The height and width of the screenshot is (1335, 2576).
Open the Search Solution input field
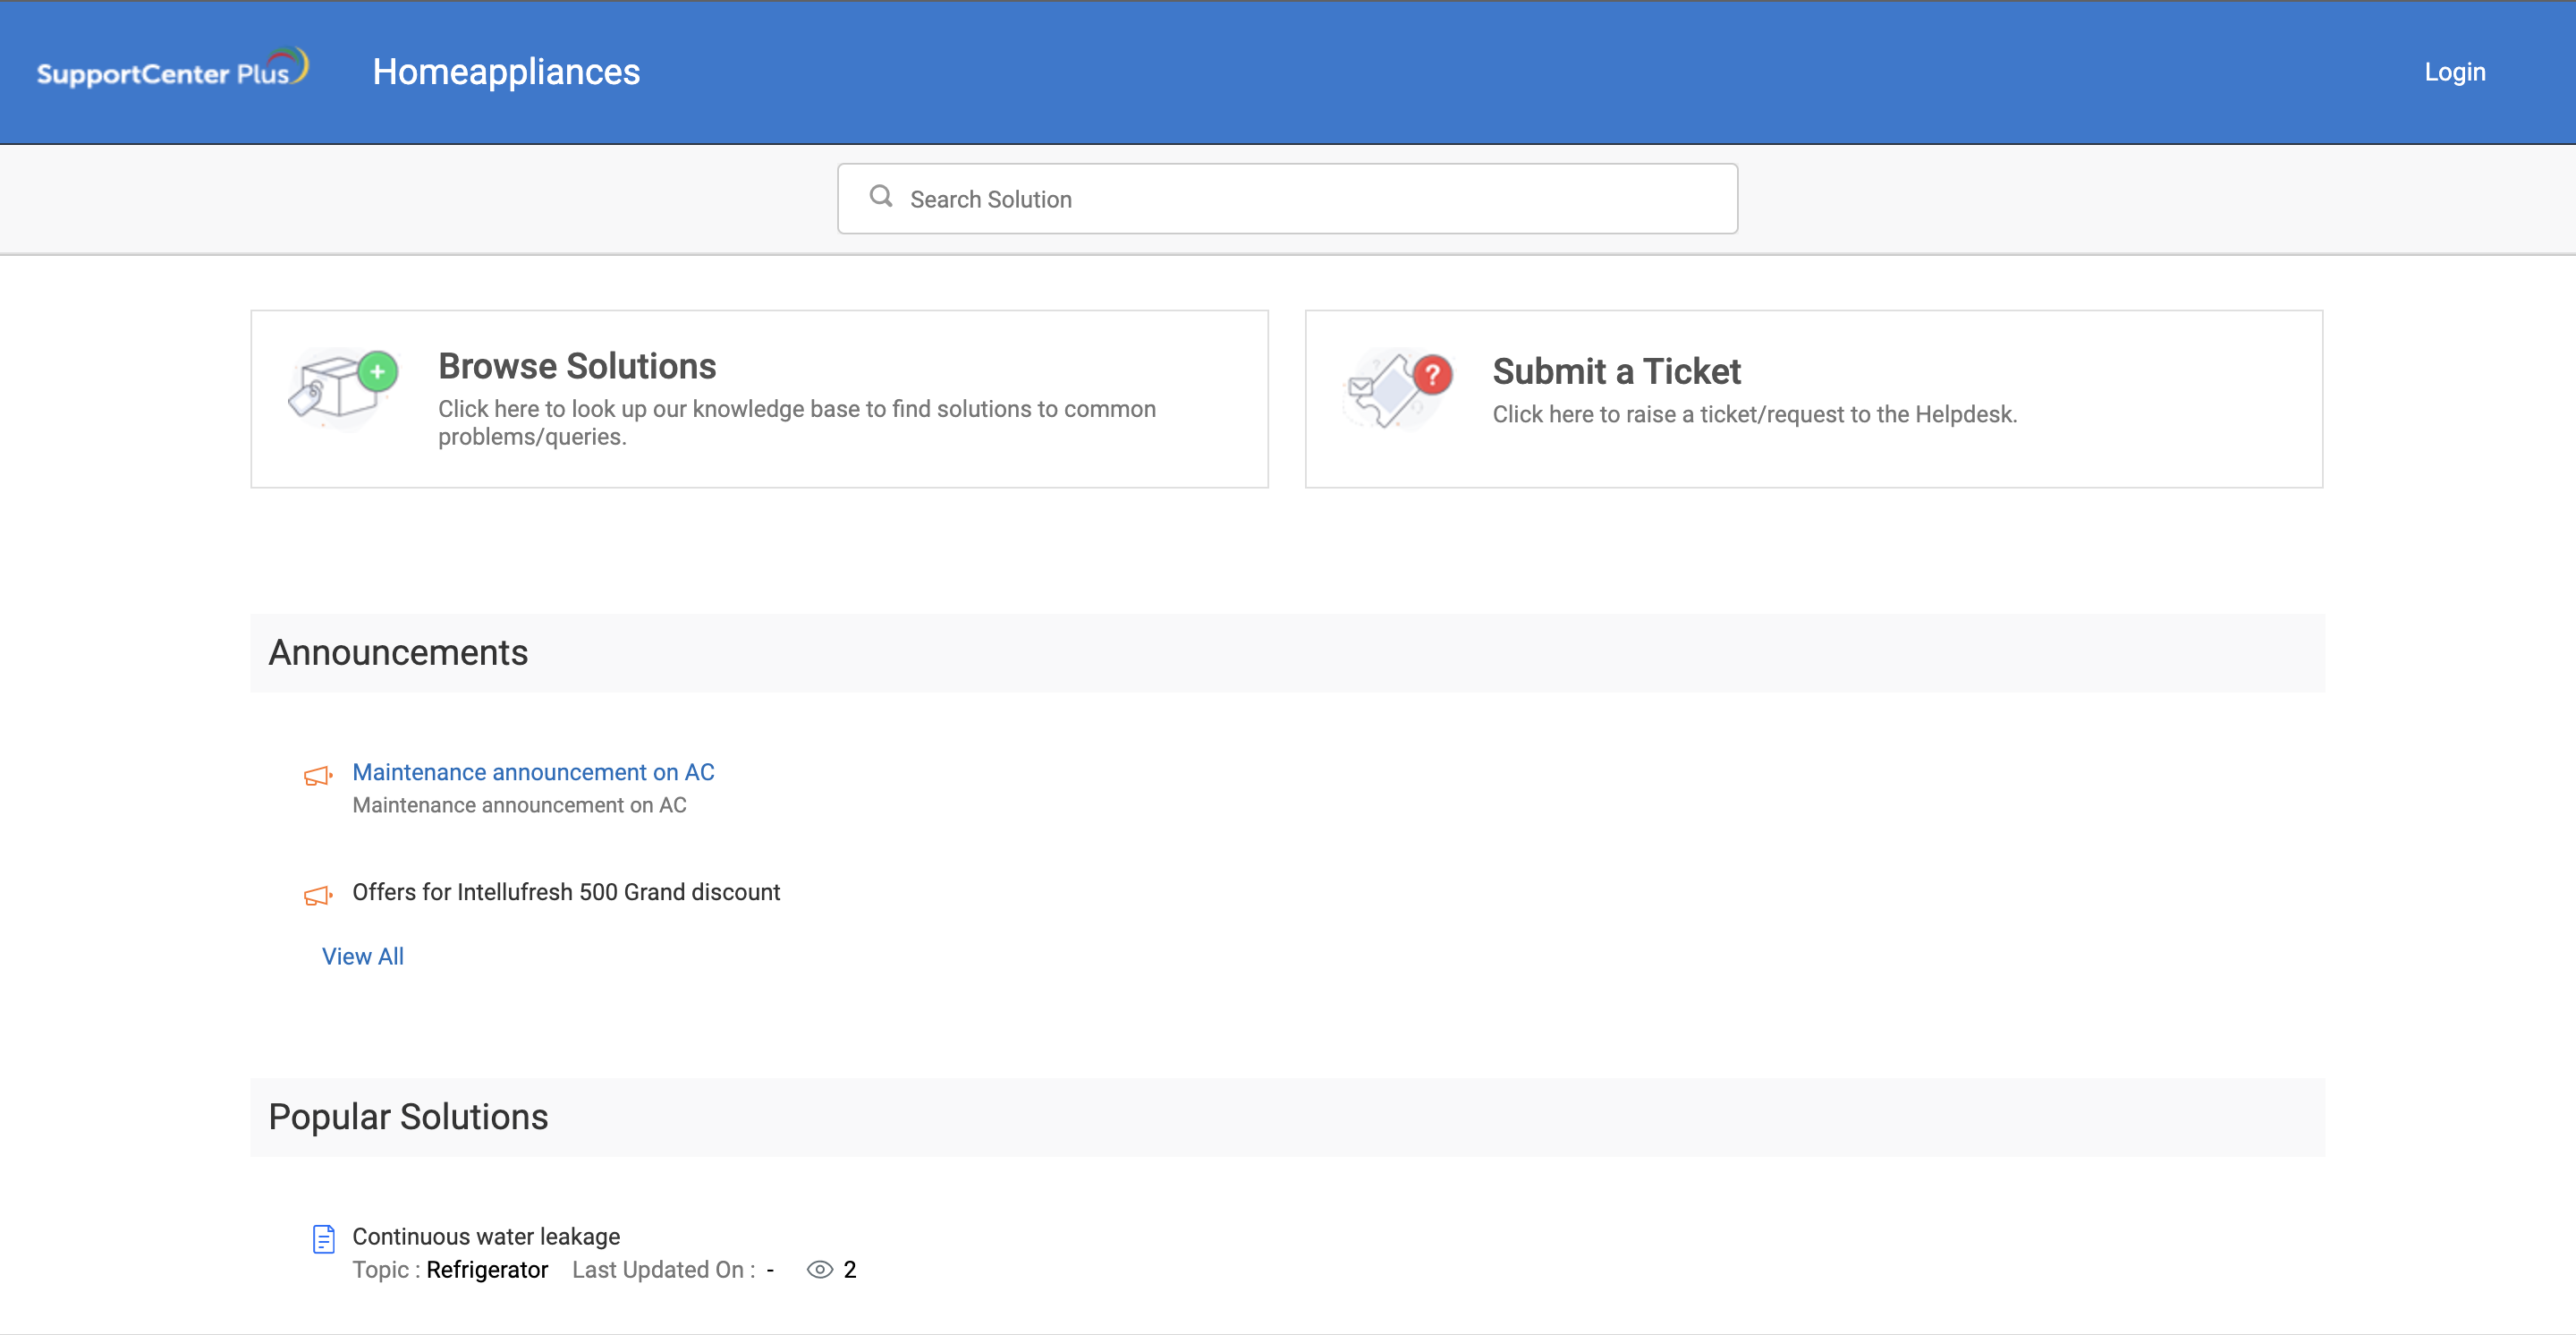coord(1288,200)
